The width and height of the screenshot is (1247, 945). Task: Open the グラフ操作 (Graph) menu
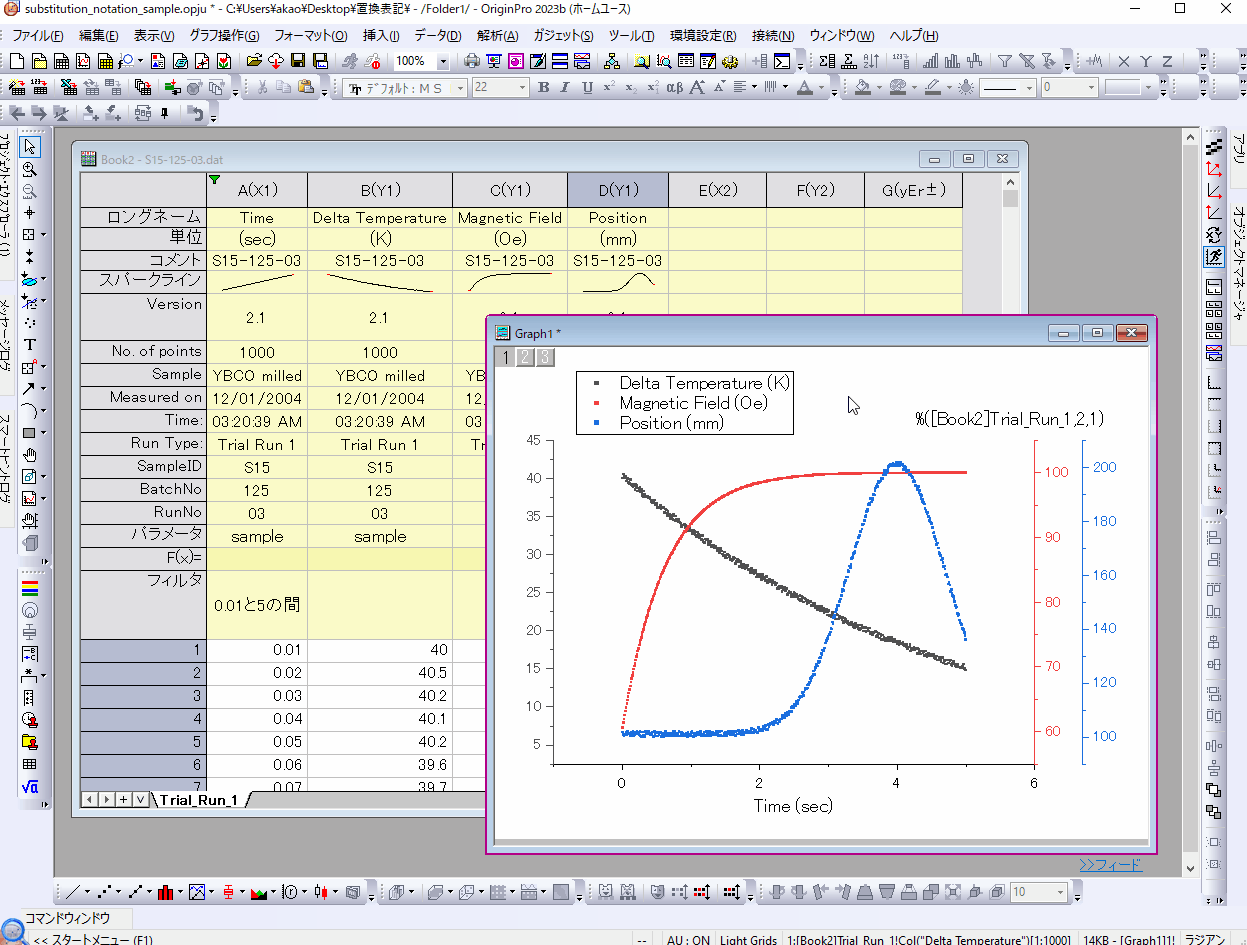pos(224,35)
